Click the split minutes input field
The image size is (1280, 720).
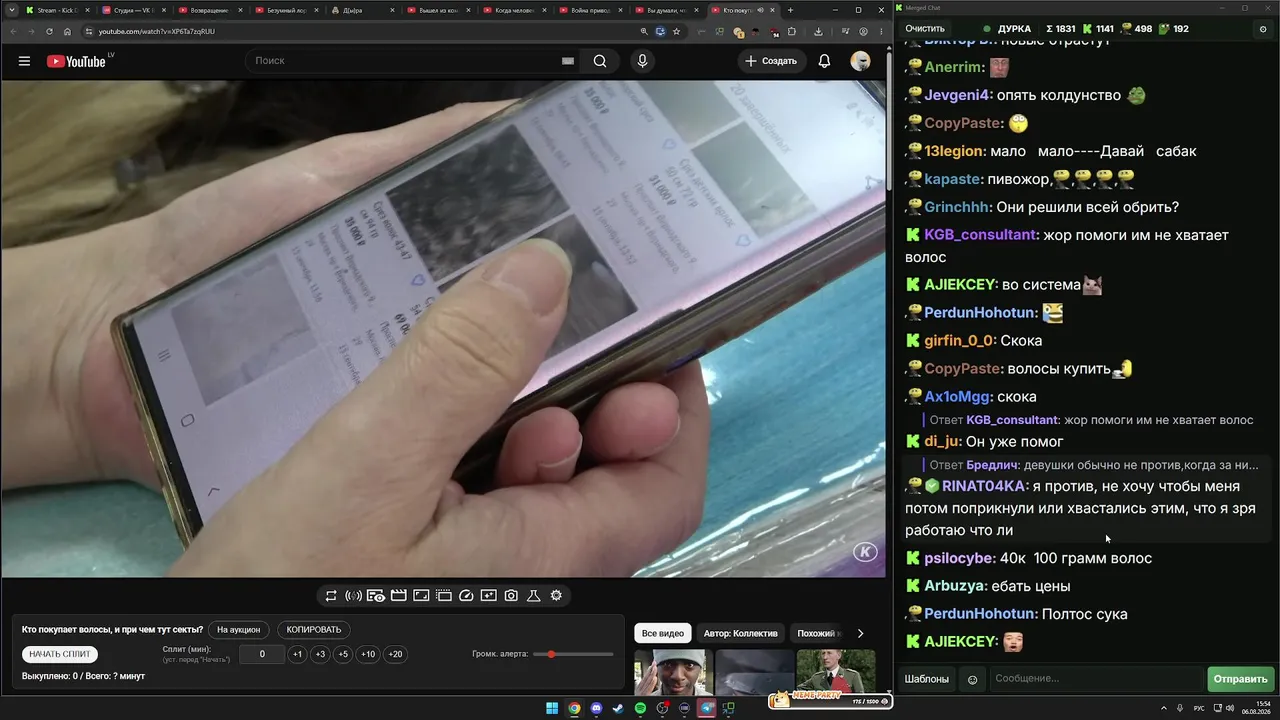[x=262, y=654]
